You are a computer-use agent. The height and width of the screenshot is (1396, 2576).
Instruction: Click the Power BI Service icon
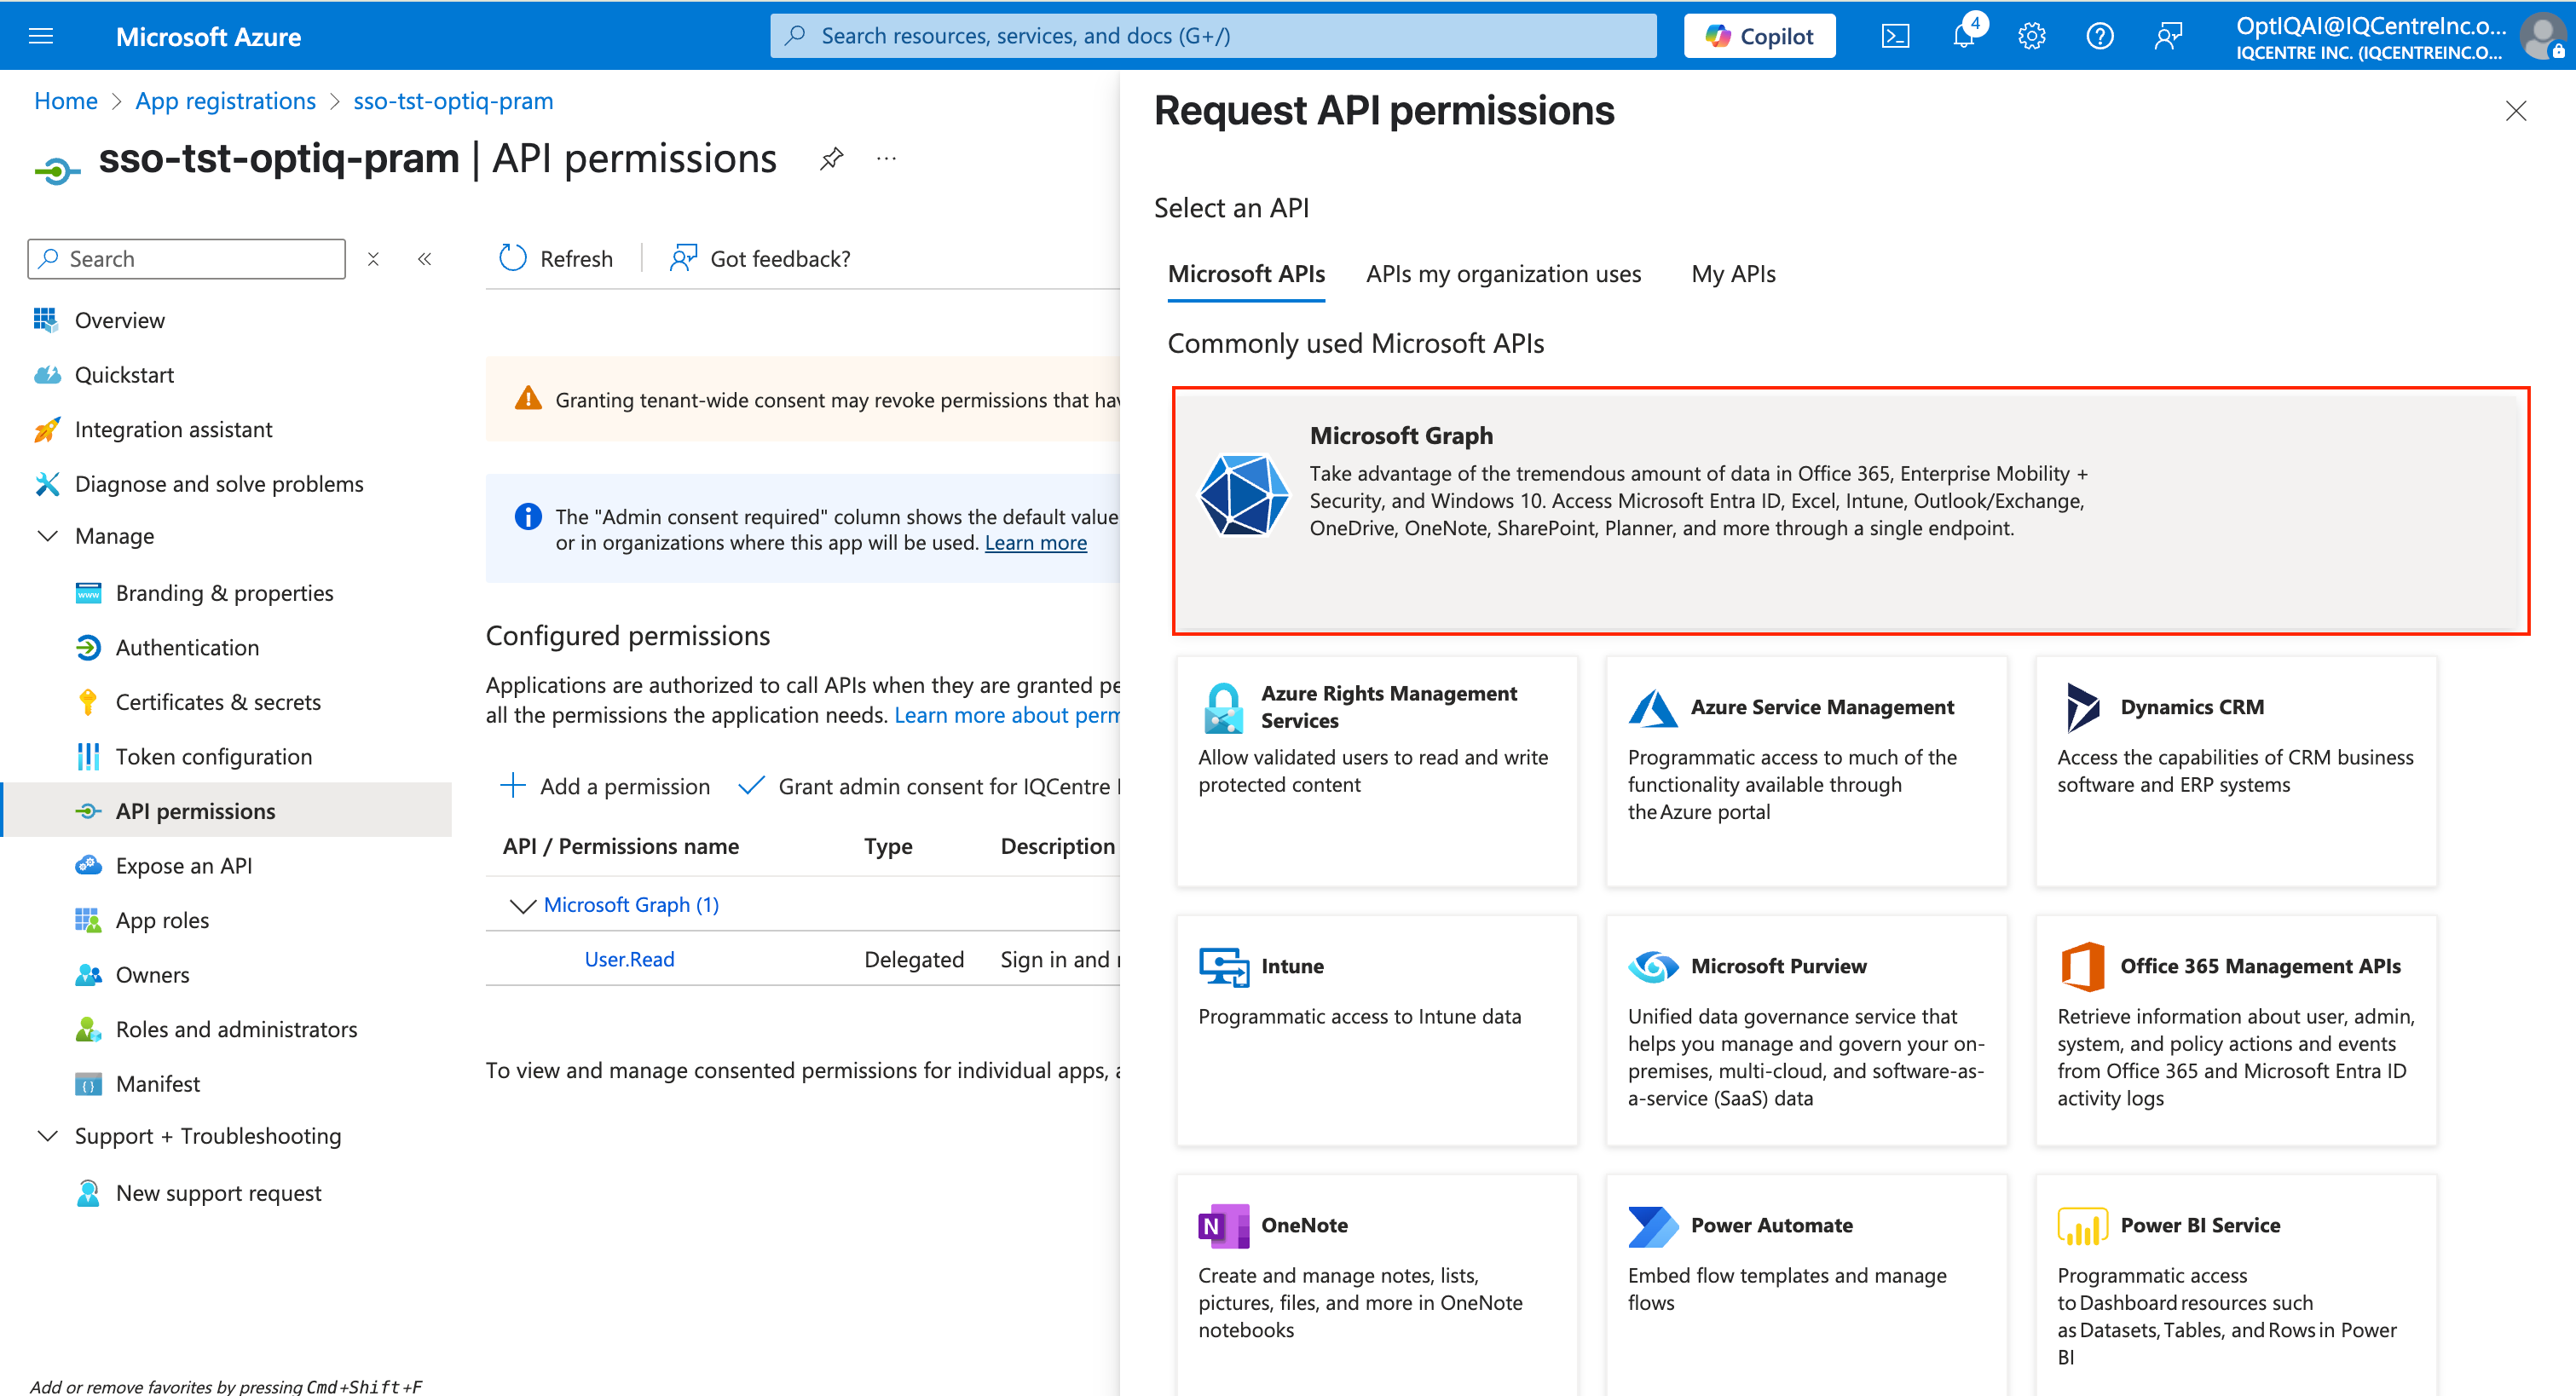click(x=2082, y=1225)
